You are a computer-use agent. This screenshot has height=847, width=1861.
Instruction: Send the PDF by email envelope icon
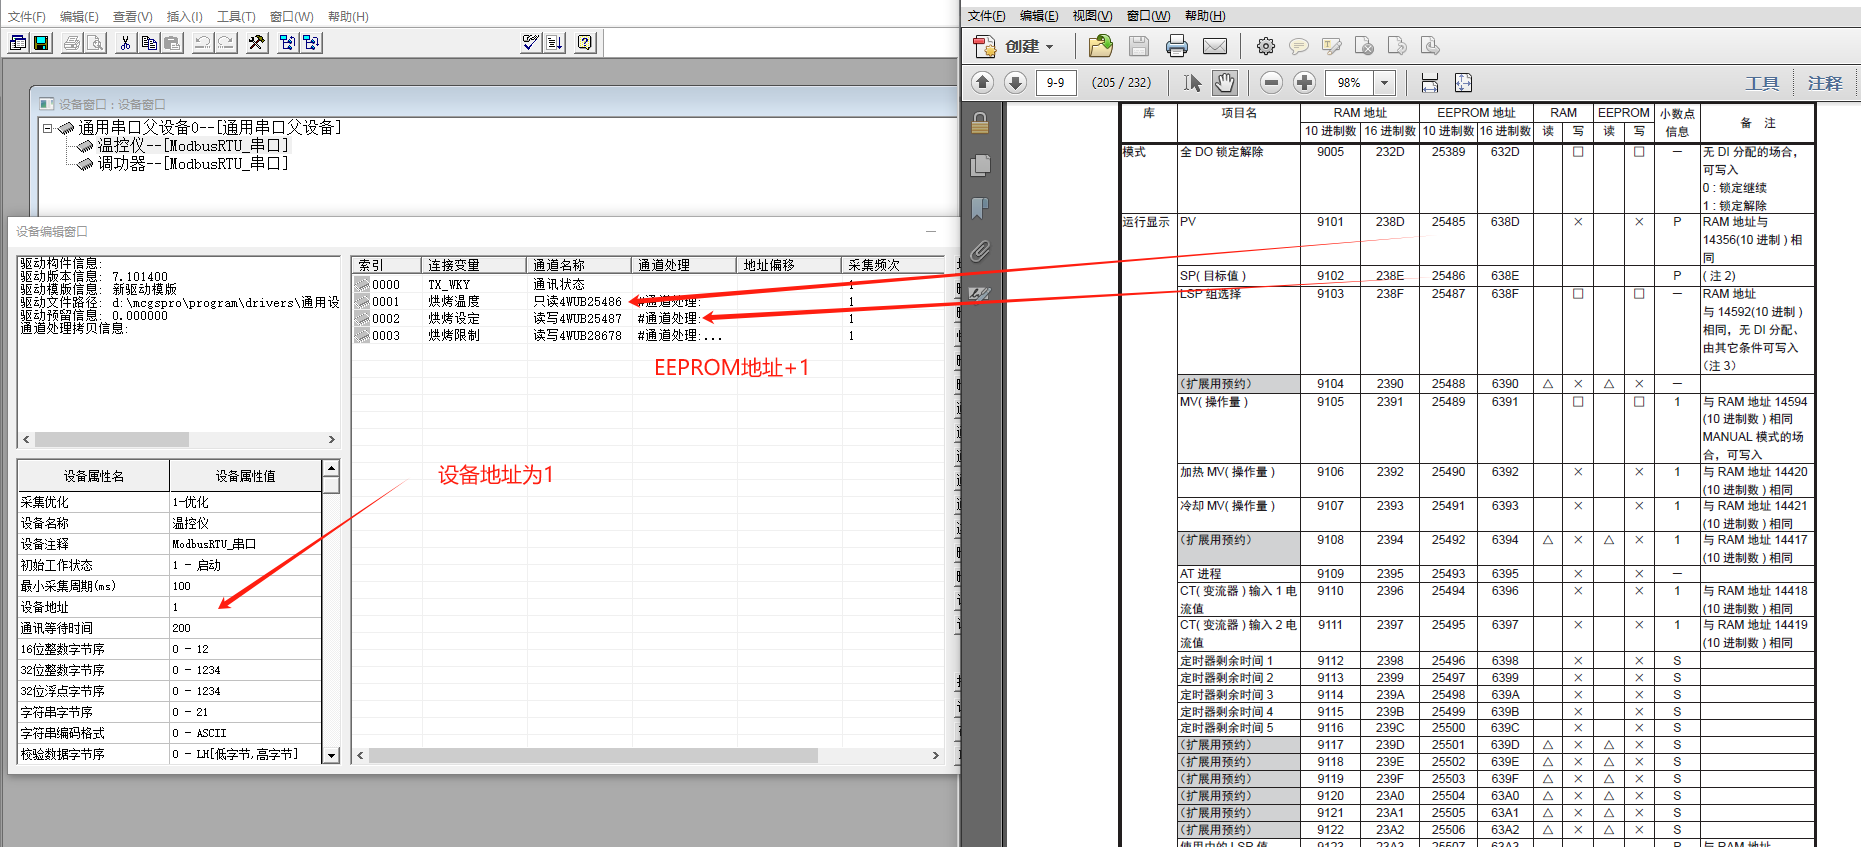(x=1215, y=46)
